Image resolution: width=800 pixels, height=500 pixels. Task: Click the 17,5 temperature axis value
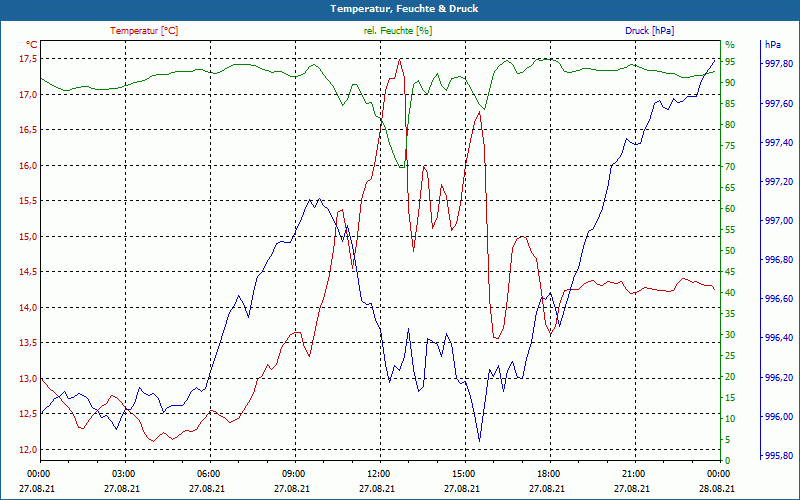click(x=28, y=59)
